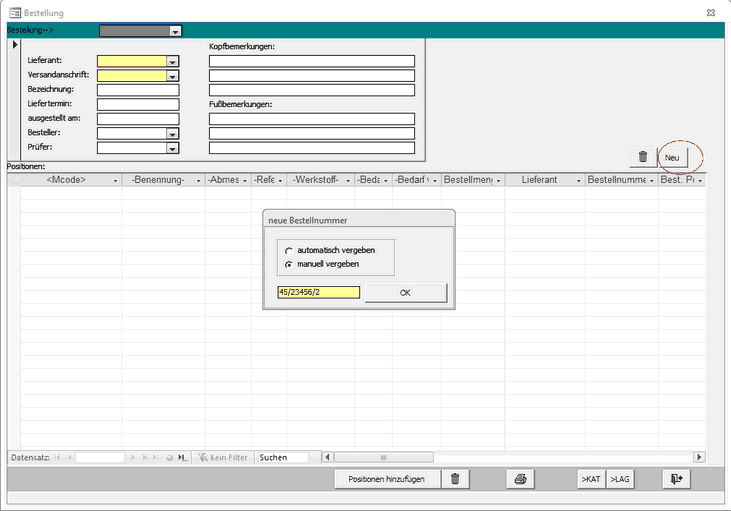This screenshot has width=731, height=511.
Task: Open the Besteller dropdown list
Action: click(x=173, y=133)
